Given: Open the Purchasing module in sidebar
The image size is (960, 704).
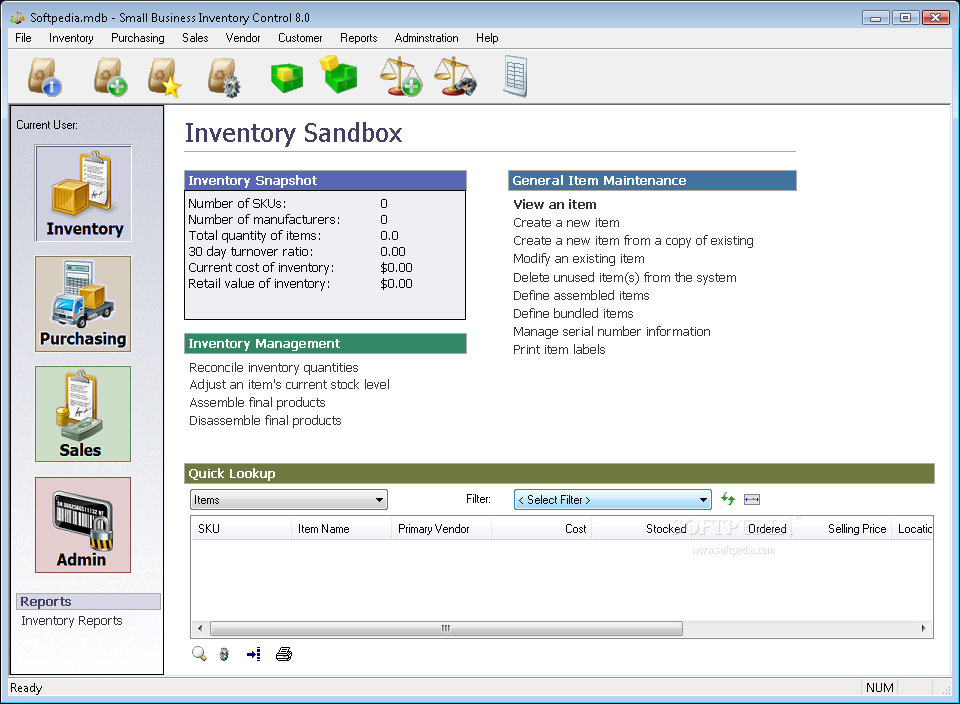Looking at the screenshot, I should [83, 304].
